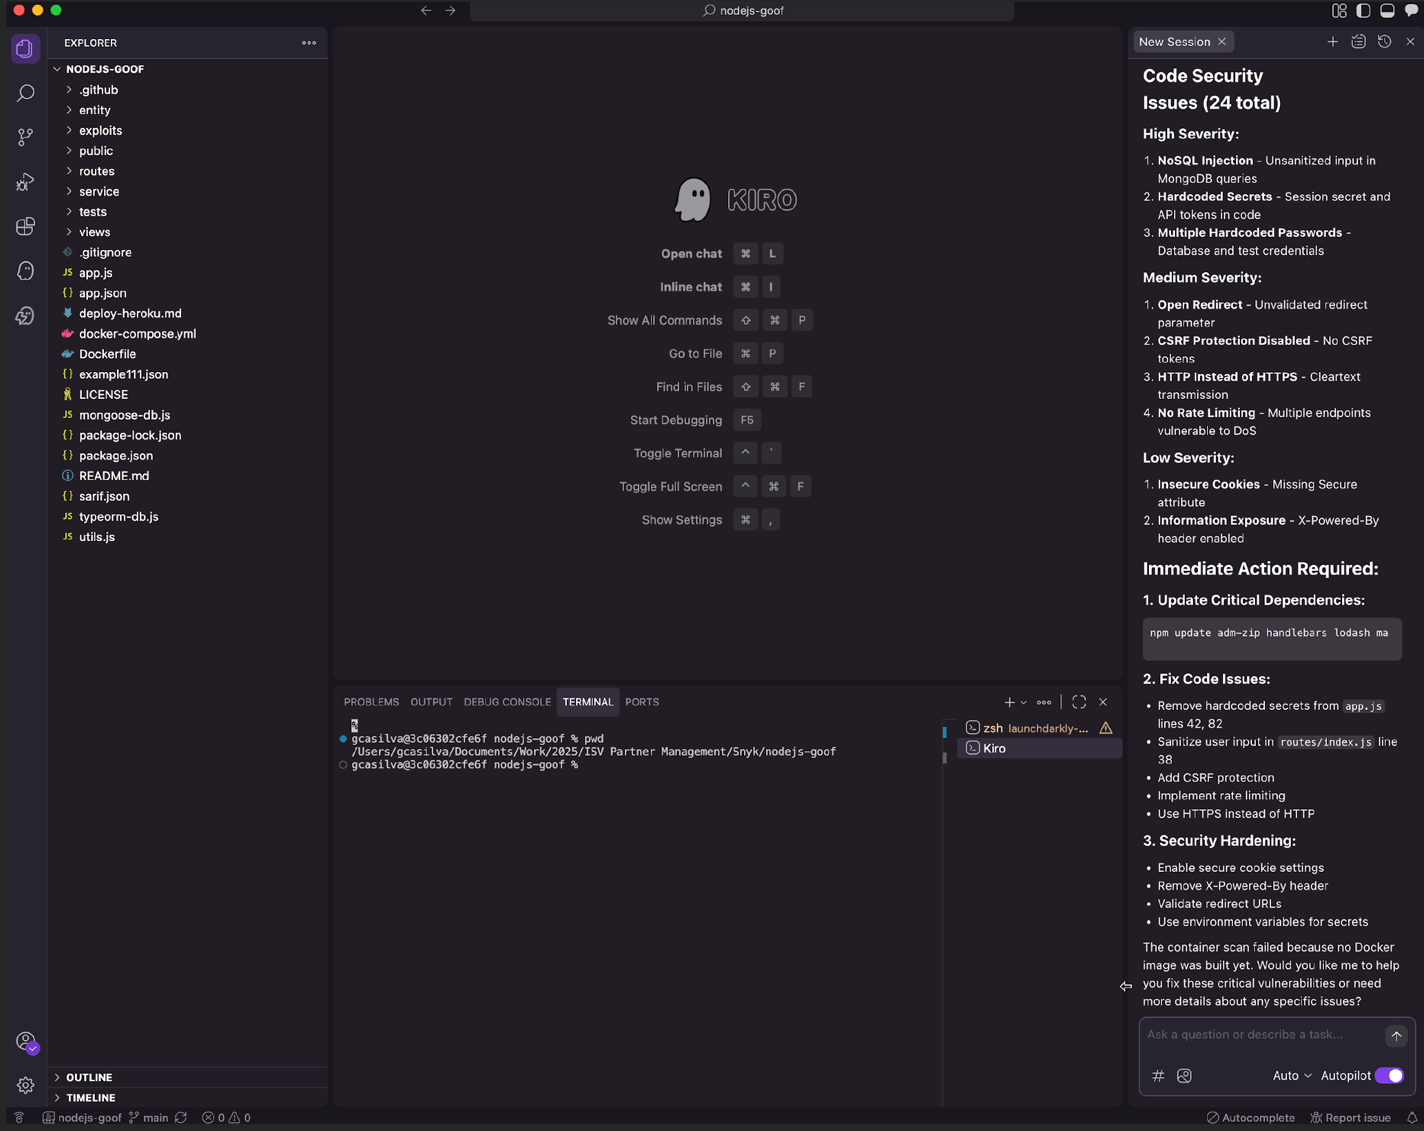This screenshot has height=1131, width=1424.
Task: Switch to the Problems tab
Action: click(371, 702)
